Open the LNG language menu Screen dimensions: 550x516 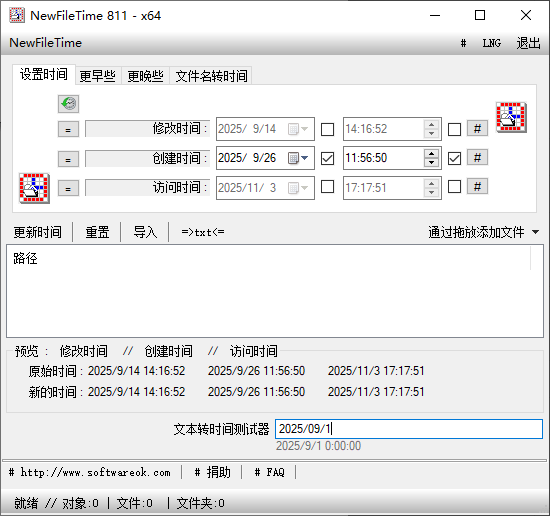[491, 43]
